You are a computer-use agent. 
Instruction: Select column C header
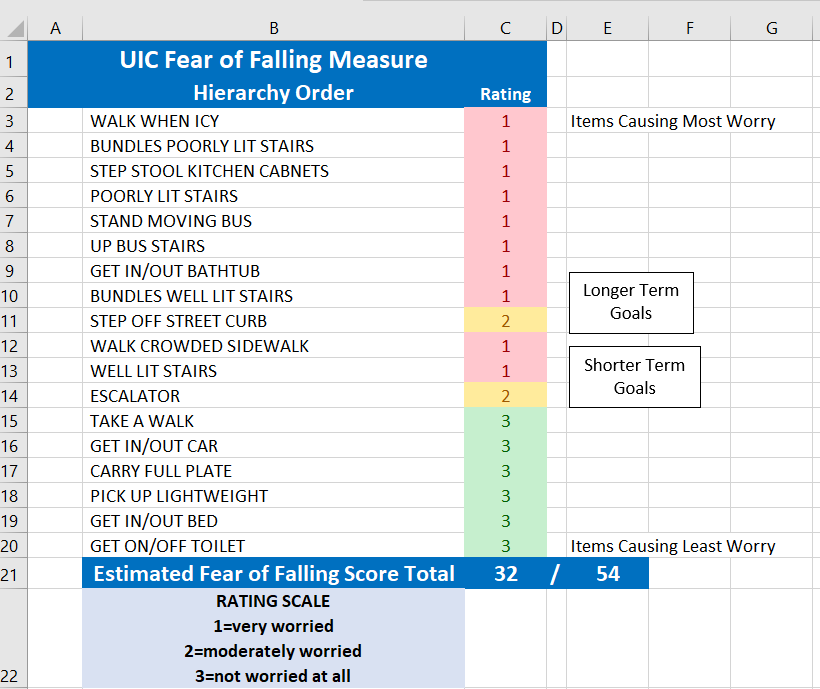(505, 29)
